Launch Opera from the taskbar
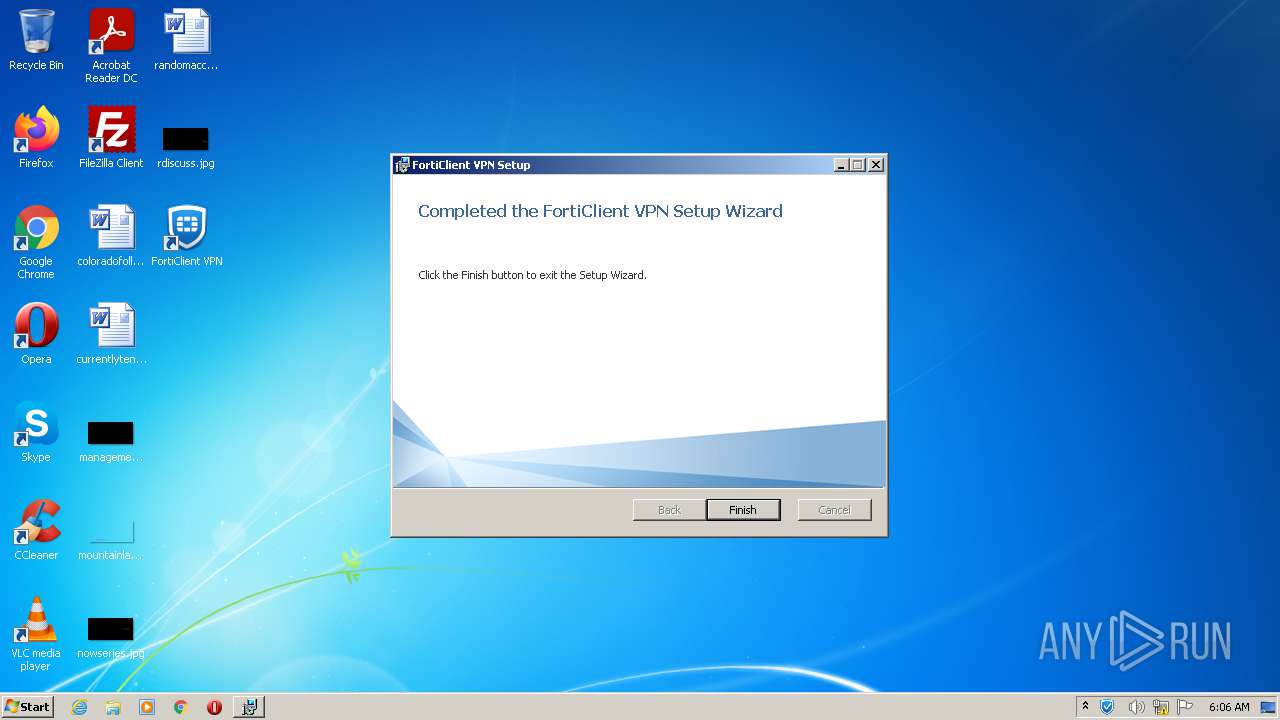The image size is (1280, 720). 214,707
